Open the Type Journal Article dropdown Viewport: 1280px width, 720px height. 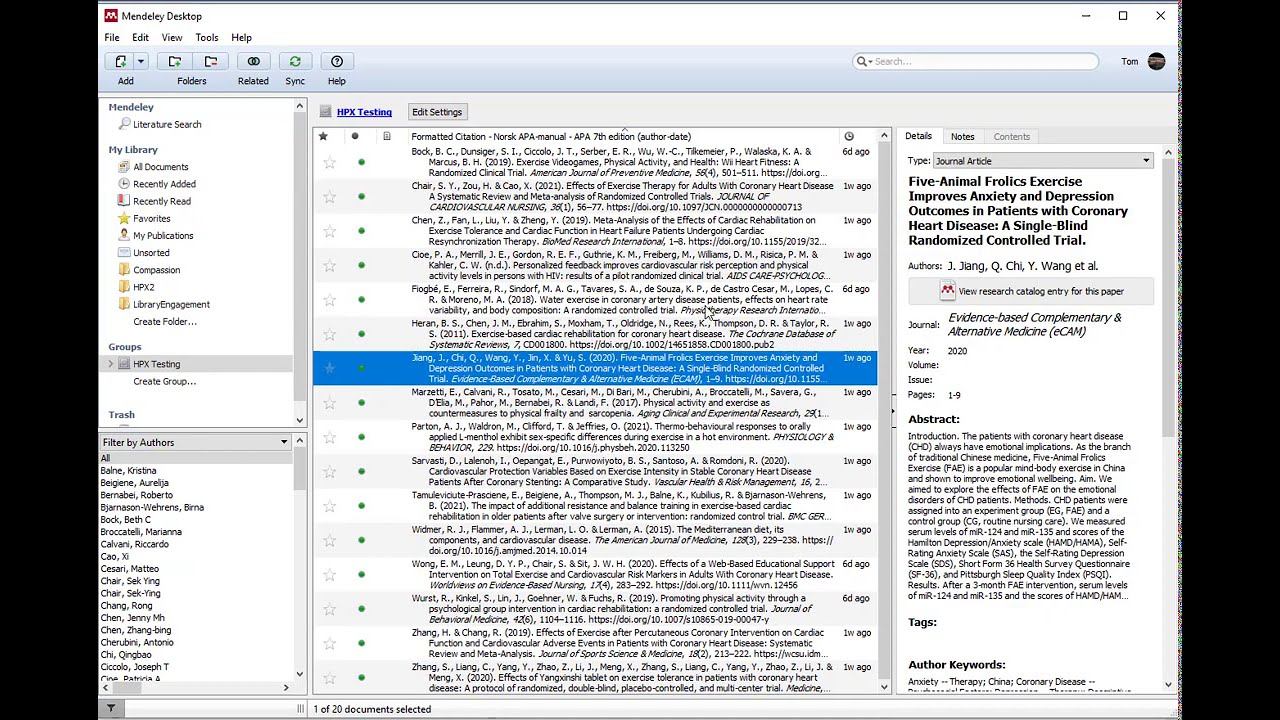(x=1043, y=161)
